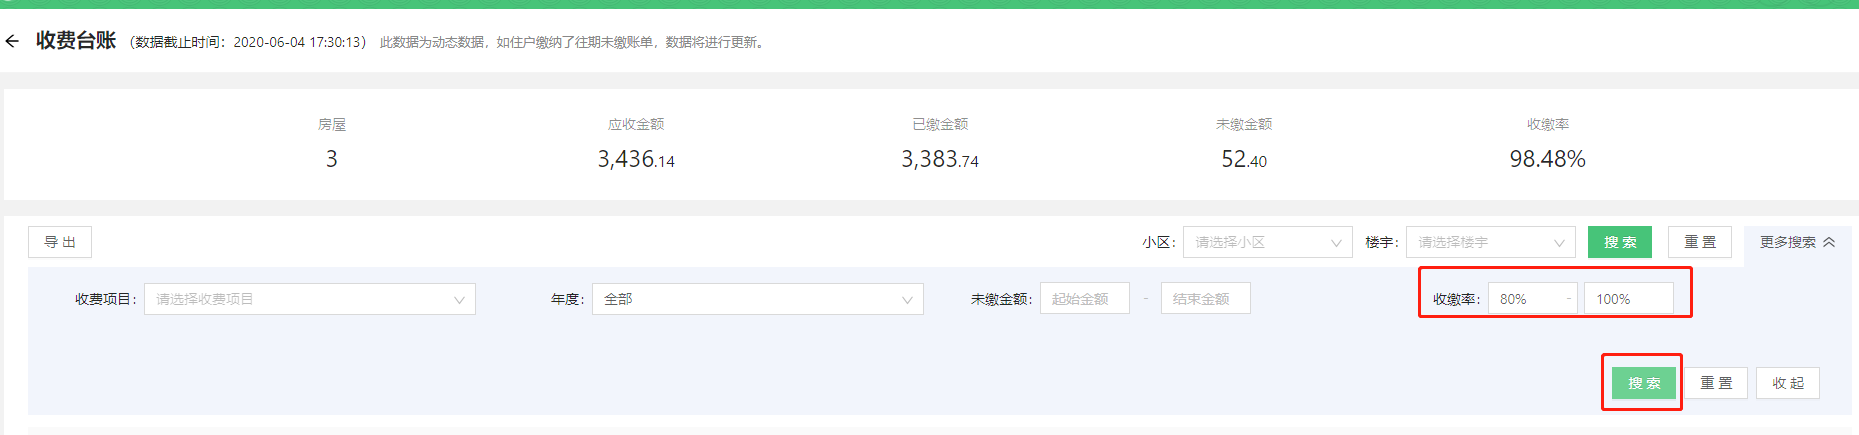Screen dimensions: 1859x435
Task: Click the chevron arrow in 收费项目 dropdown
Action: pos(459,299)
